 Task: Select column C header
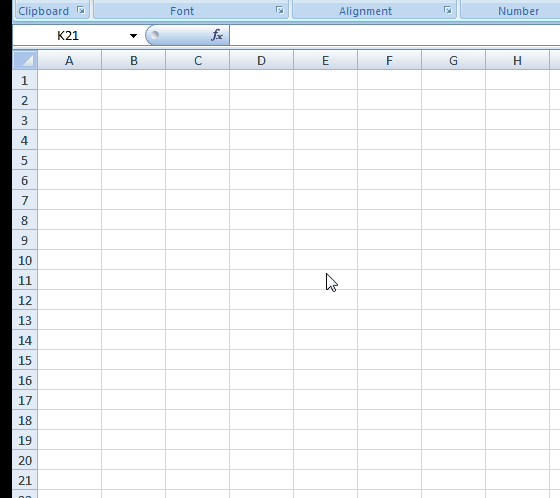pos(198,60)
